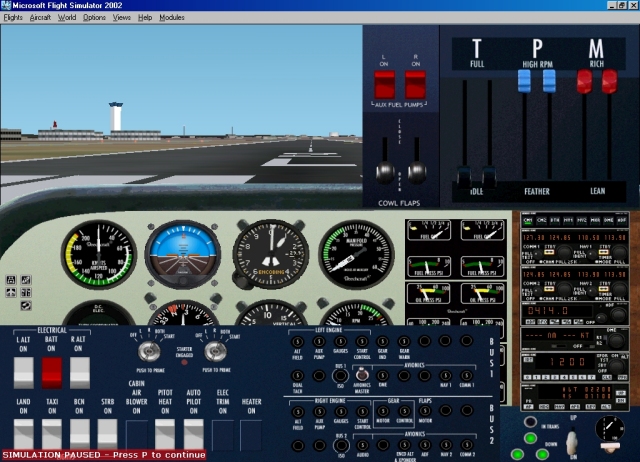Click the left engine ALT FIELD breaker
640x462 pixels.
298,341
